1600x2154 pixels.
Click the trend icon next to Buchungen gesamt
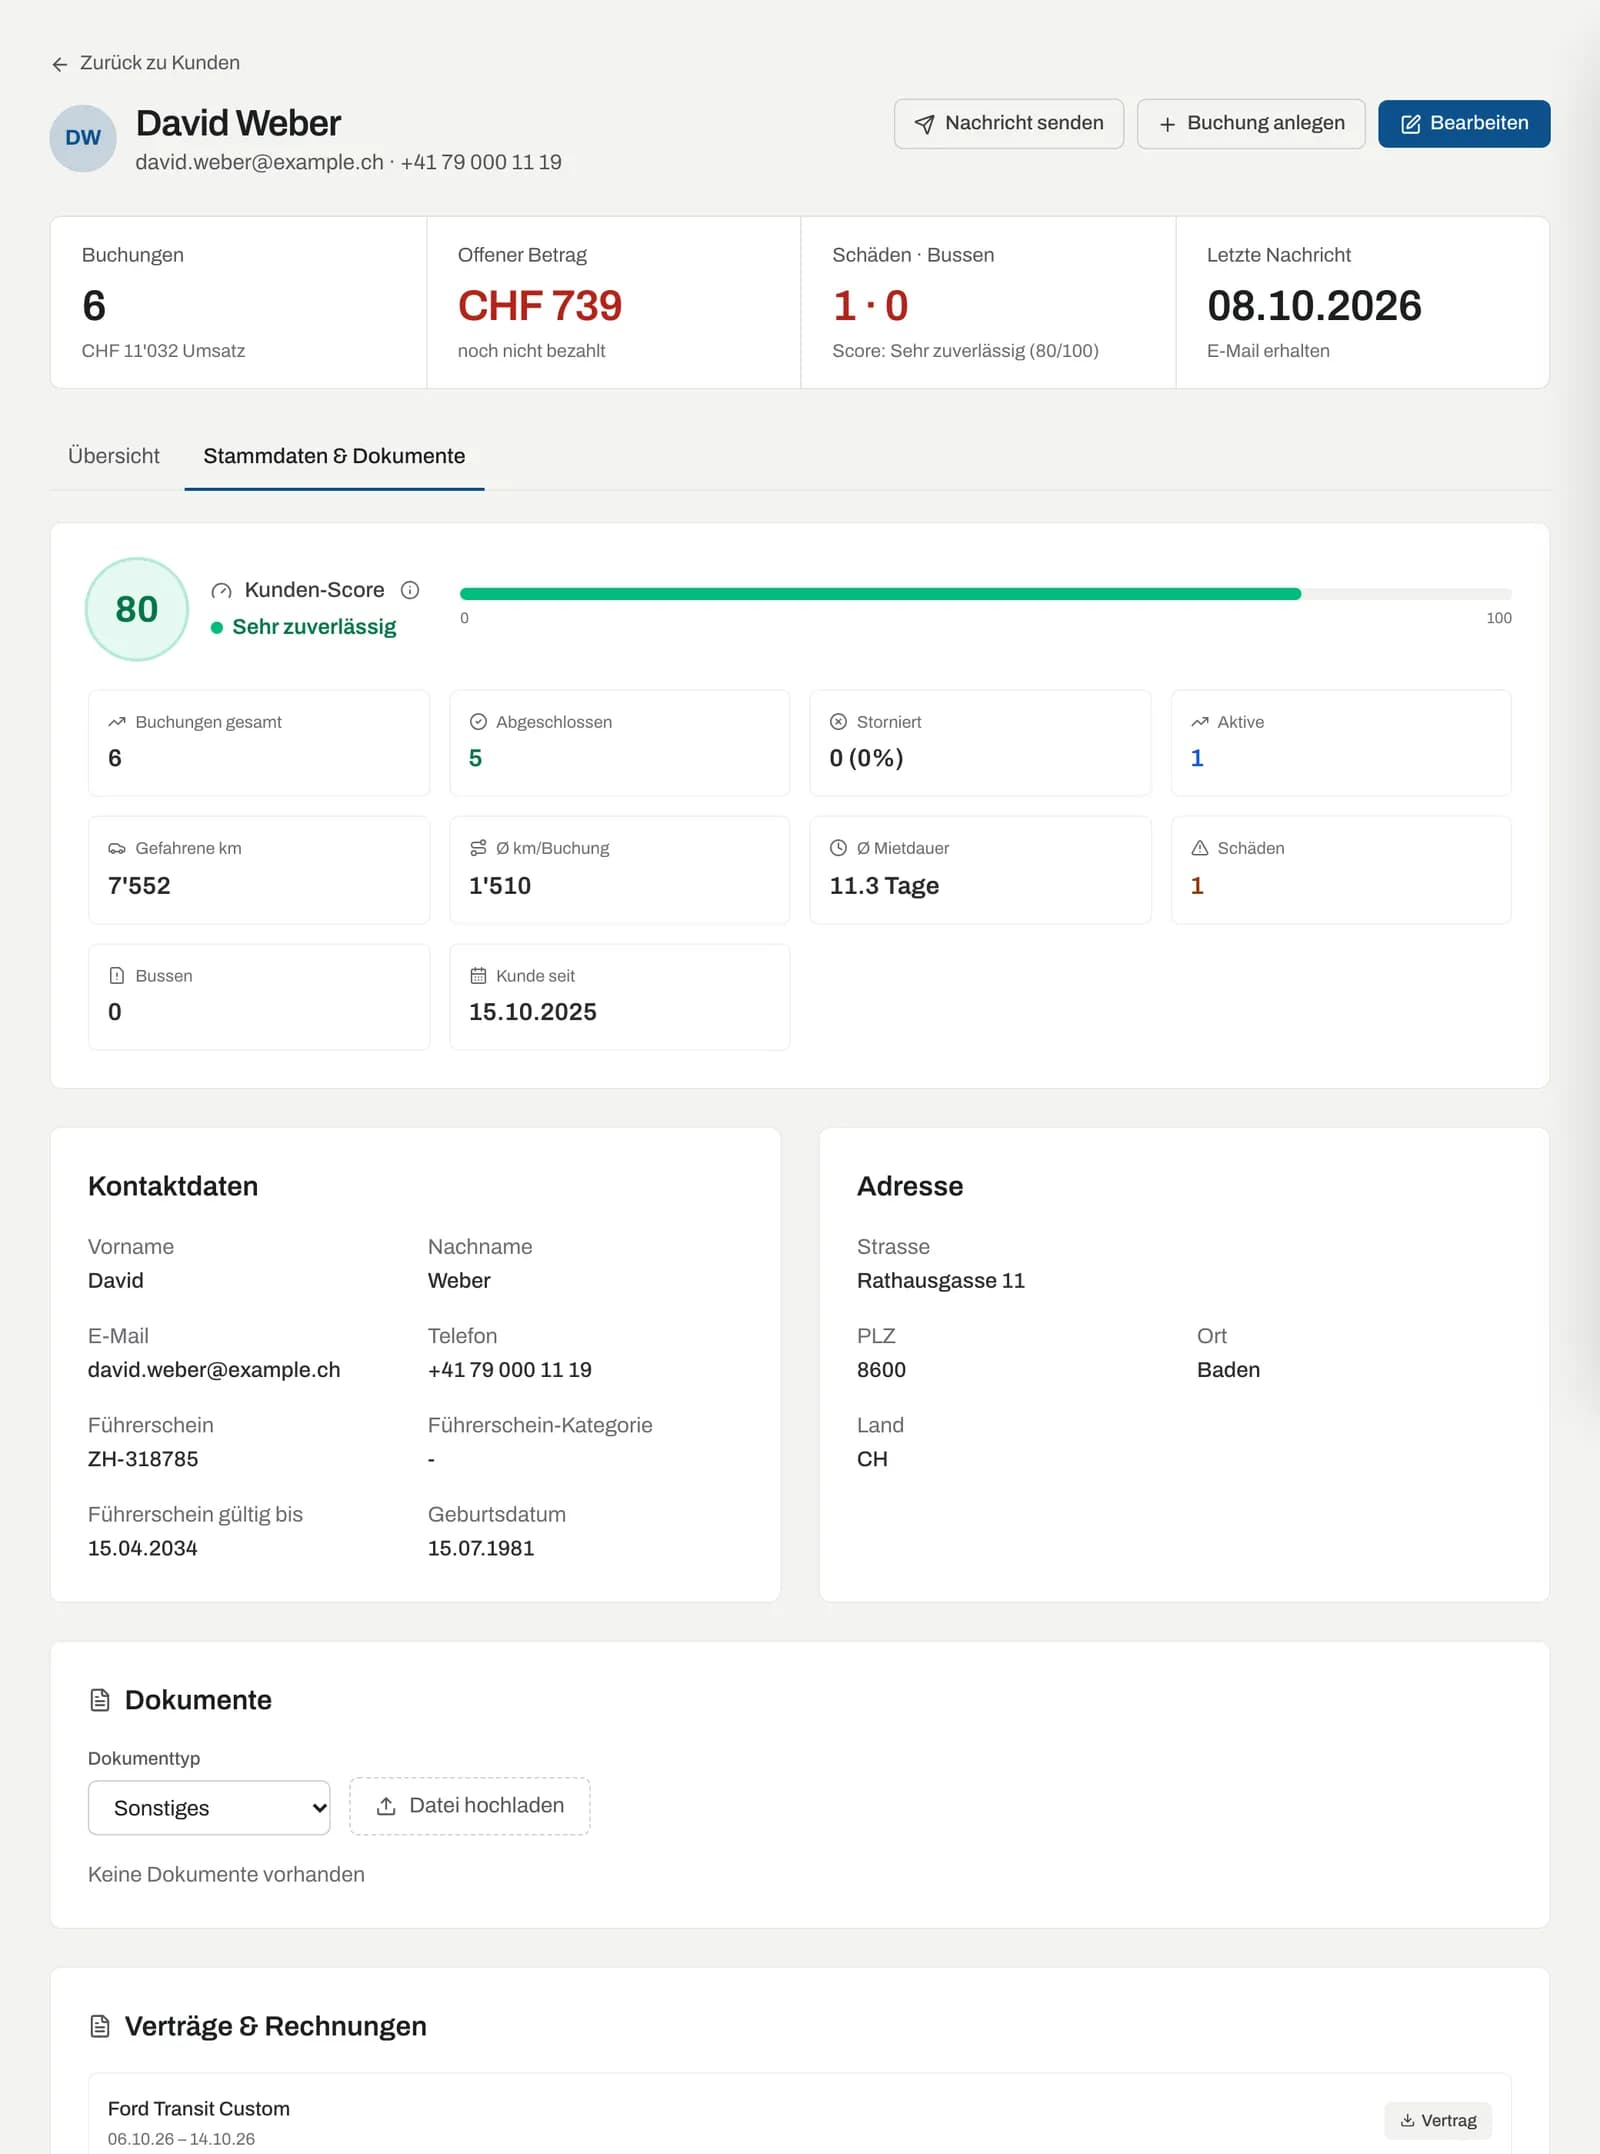click(x=117, y=722)
